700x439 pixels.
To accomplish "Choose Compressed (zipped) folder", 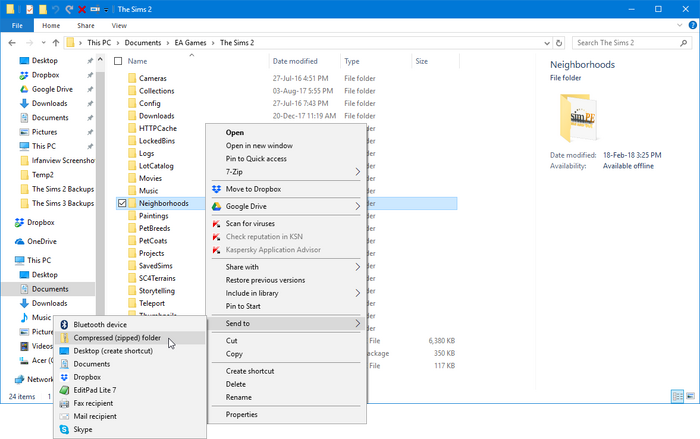I will click(117, 338).
